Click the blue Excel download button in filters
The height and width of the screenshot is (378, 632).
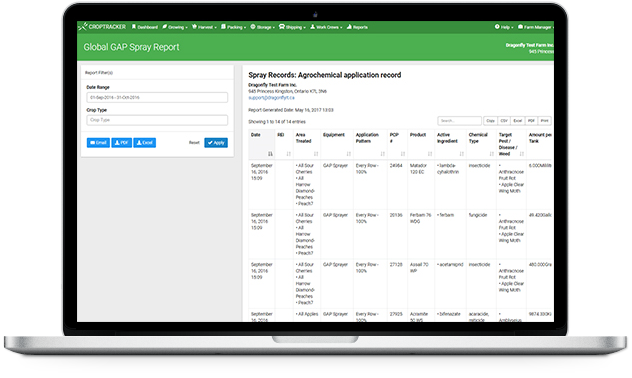click(x=145, y=143)
